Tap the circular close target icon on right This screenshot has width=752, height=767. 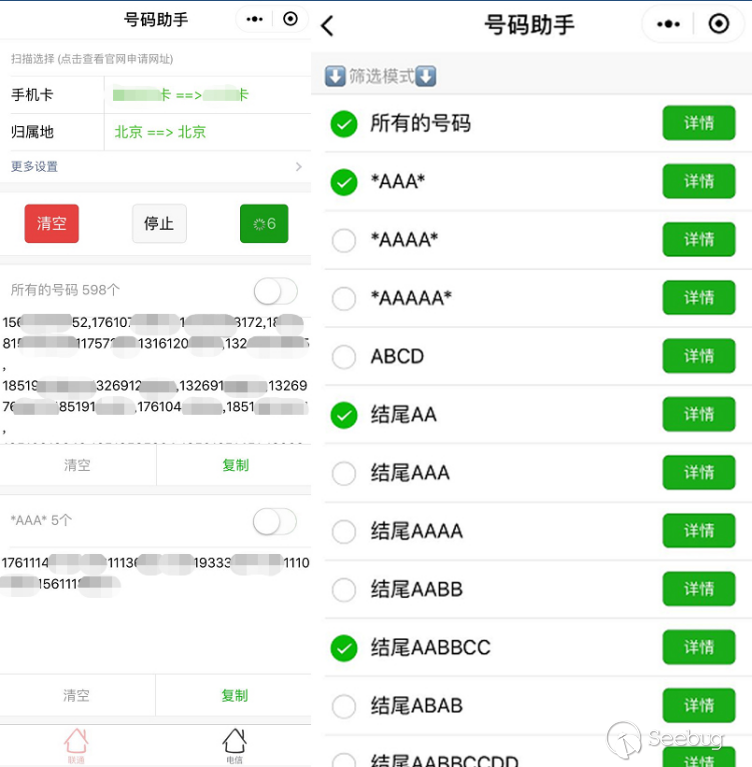pos(719,24)
